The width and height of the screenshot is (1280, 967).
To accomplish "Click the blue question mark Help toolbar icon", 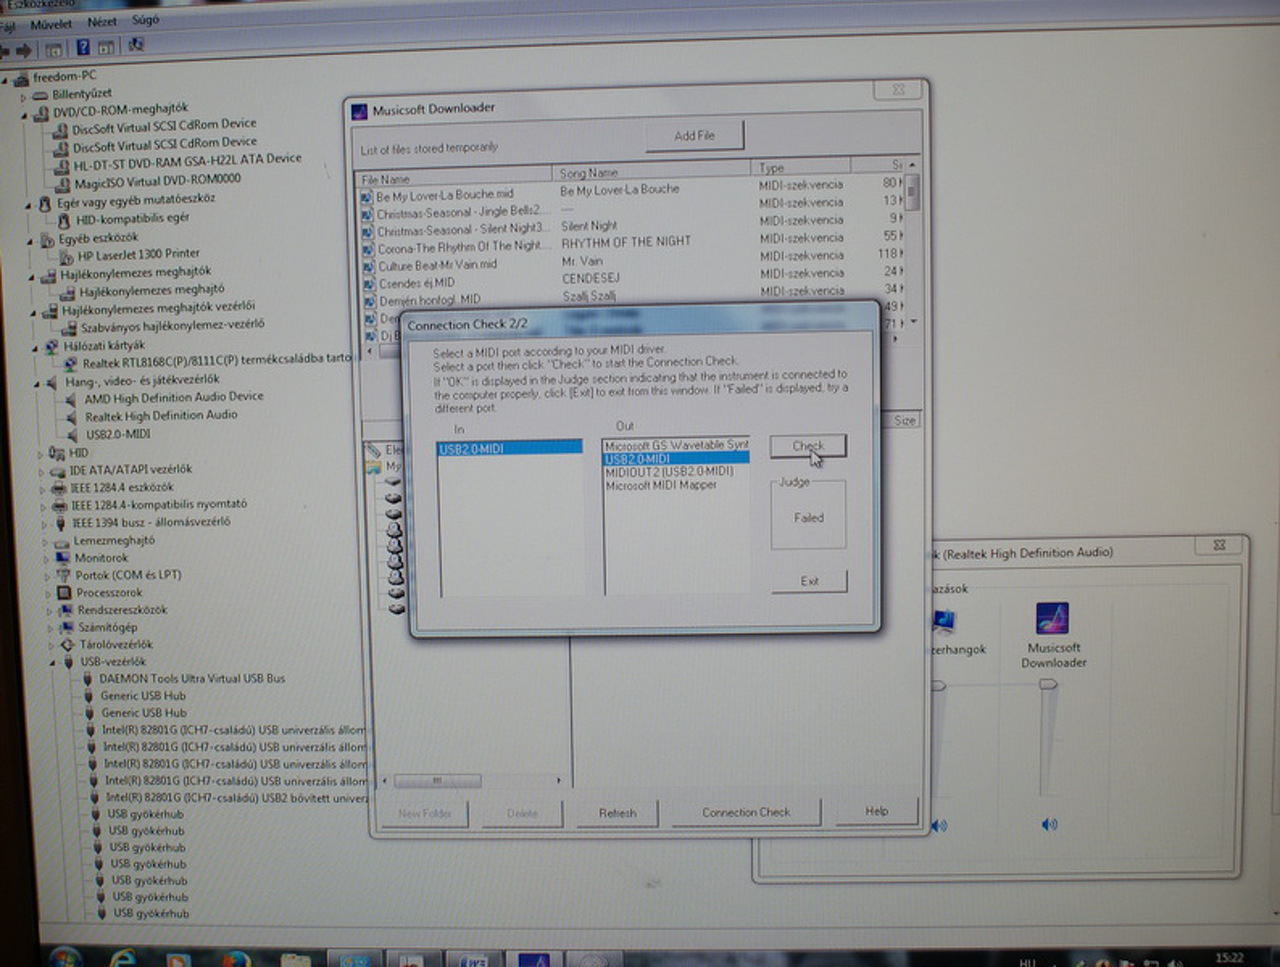I will (x=83, y=47).
